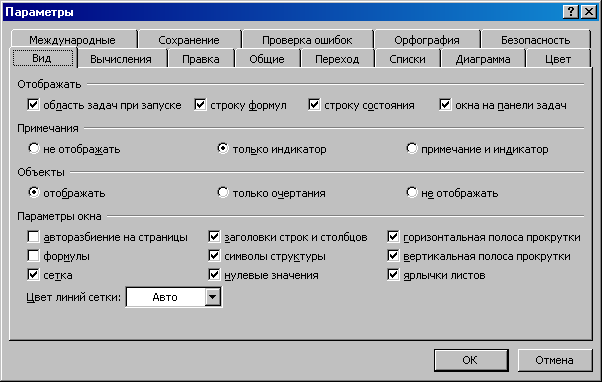This screenshot has height=382, width=602.
Task: Uncheck нулевые значения checkbox
Action: 214,275
